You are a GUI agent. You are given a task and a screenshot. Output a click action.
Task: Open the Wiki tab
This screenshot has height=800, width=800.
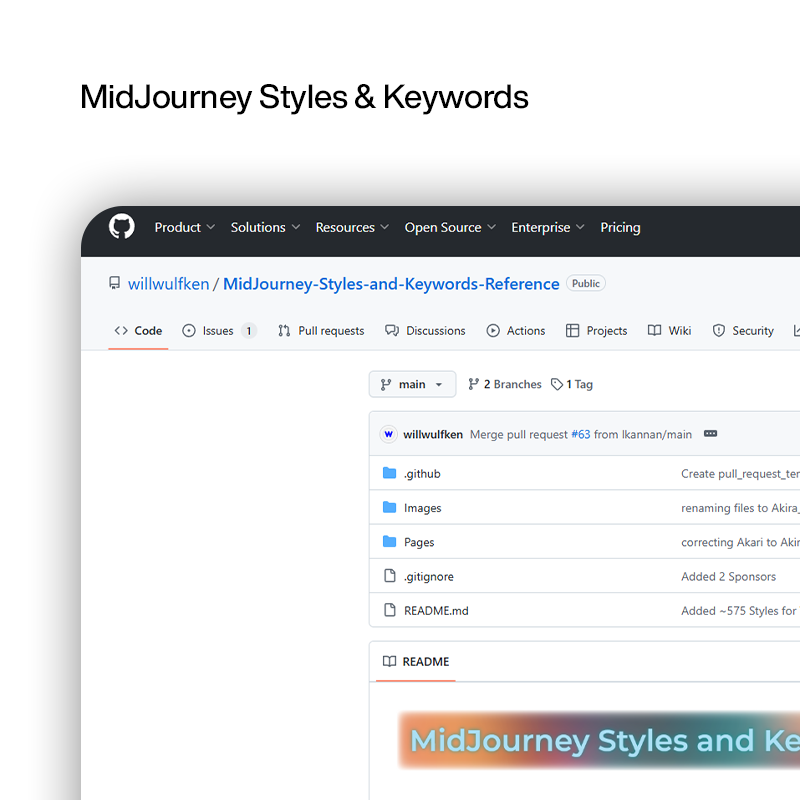669,331
